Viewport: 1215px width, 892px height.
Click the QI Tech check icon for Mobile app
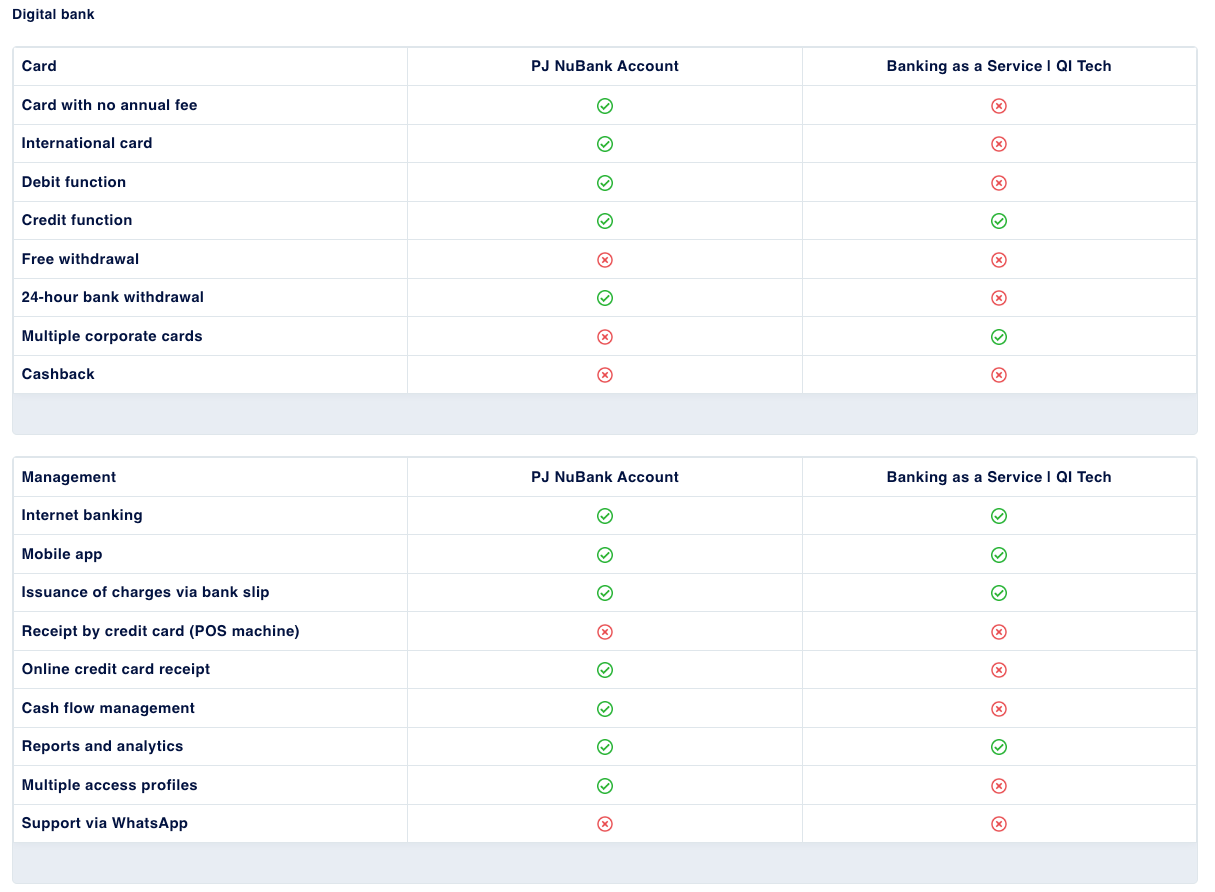point(999,555)
